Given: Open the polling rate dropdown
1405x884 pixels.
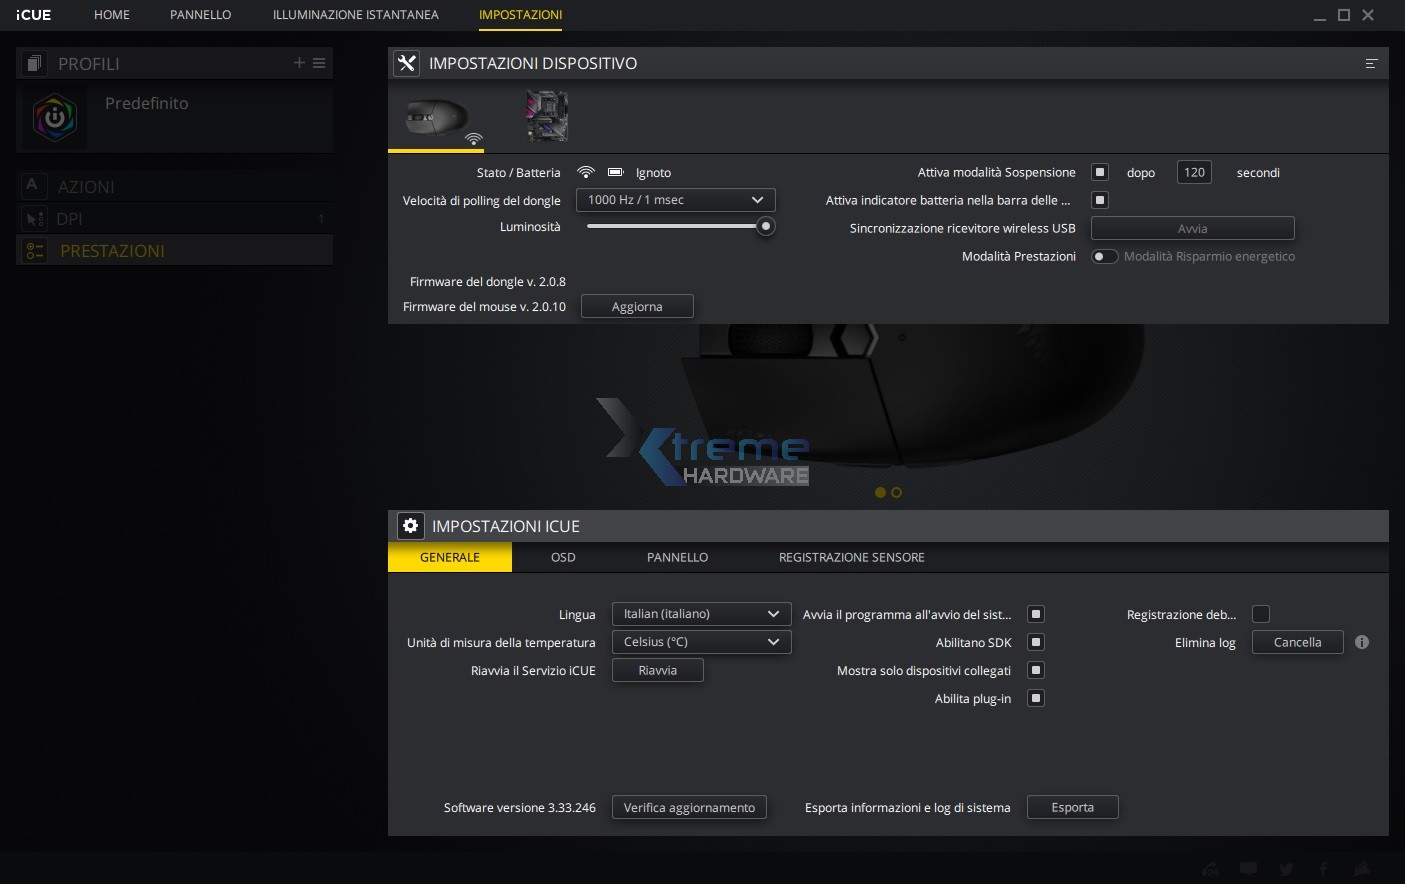Looking at the screenshot, I should [x=675, y=200].
